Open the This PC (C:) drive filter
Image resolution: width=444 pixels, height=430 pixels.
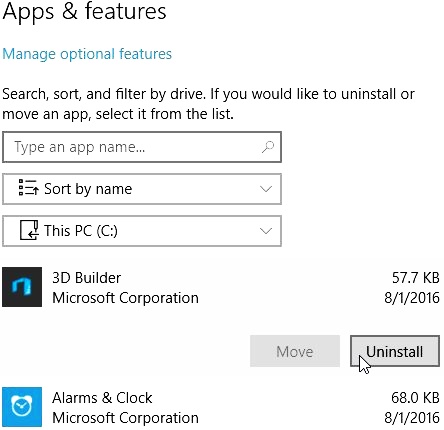(142, 231)
